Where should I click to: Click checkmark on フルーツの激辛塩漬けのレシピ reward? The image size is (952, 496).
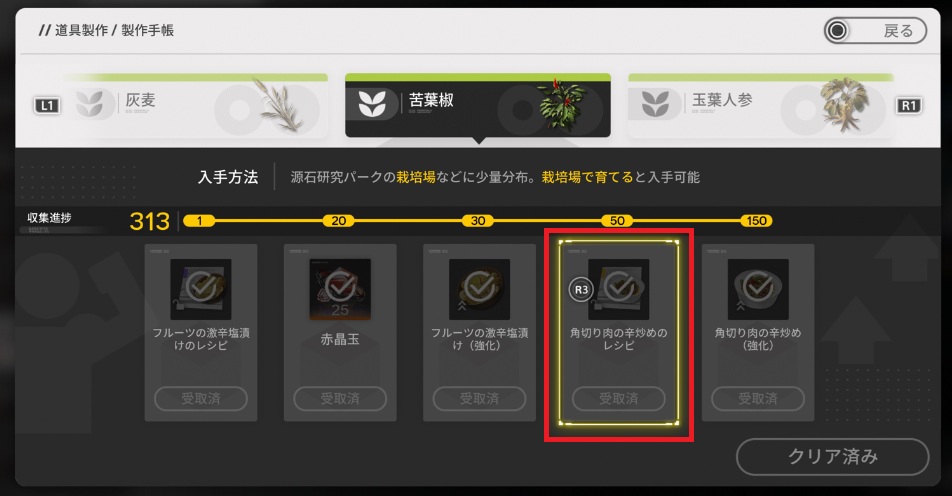coord(201,287)
